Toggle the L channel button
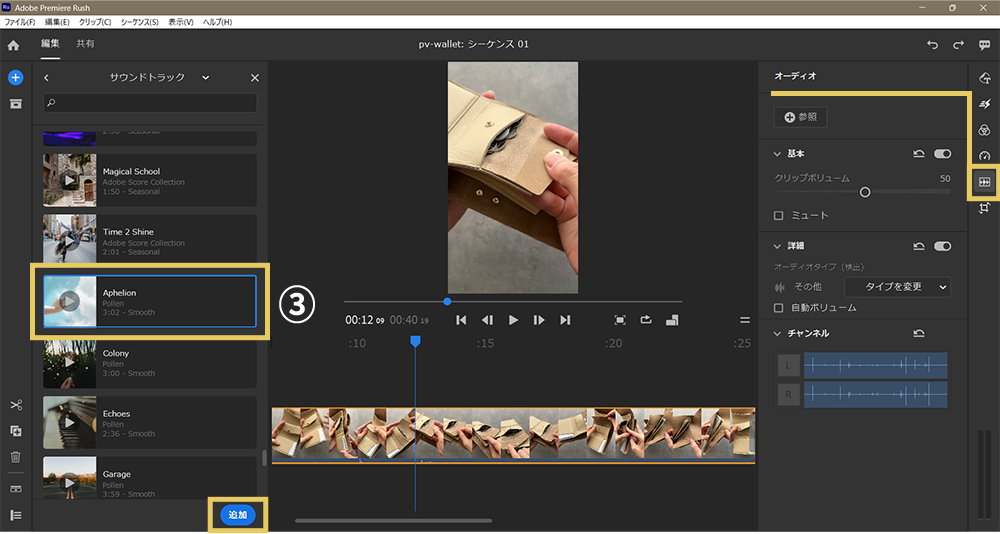This screenshot has width=1000, height=534. 788,366
